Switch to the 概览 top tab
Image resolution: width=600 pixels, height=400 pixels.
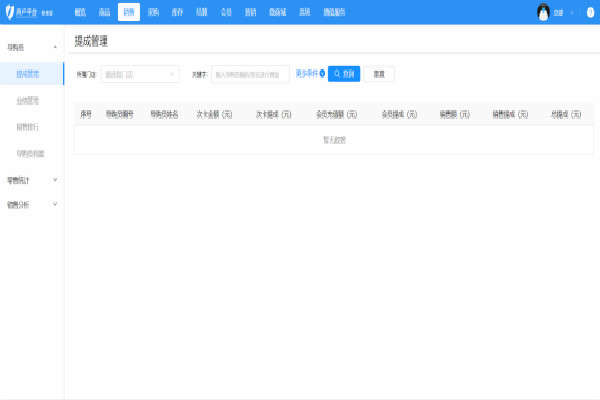click(x=80, y=12)
